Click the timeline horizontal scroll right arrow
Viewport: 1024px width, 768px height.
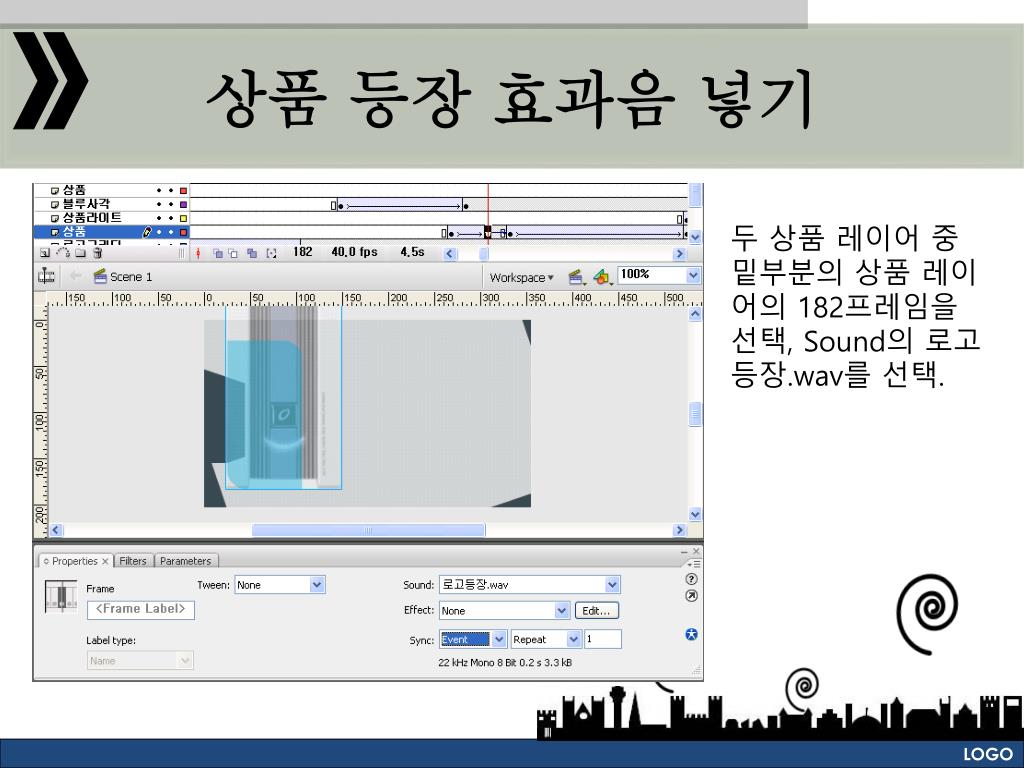(x=680, y=253)
